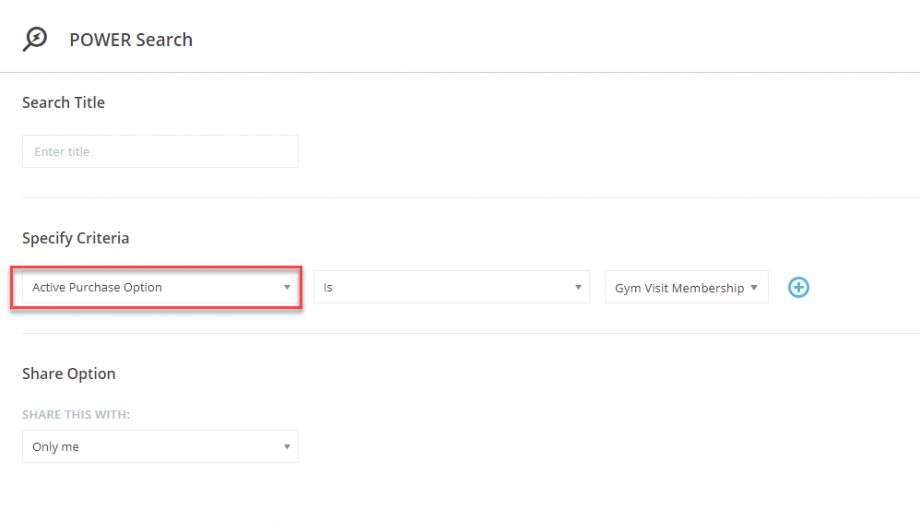920x522 pixels.
Task: Click the Is text in operator field
Action: pyautogui.click(x=328, y=287)
